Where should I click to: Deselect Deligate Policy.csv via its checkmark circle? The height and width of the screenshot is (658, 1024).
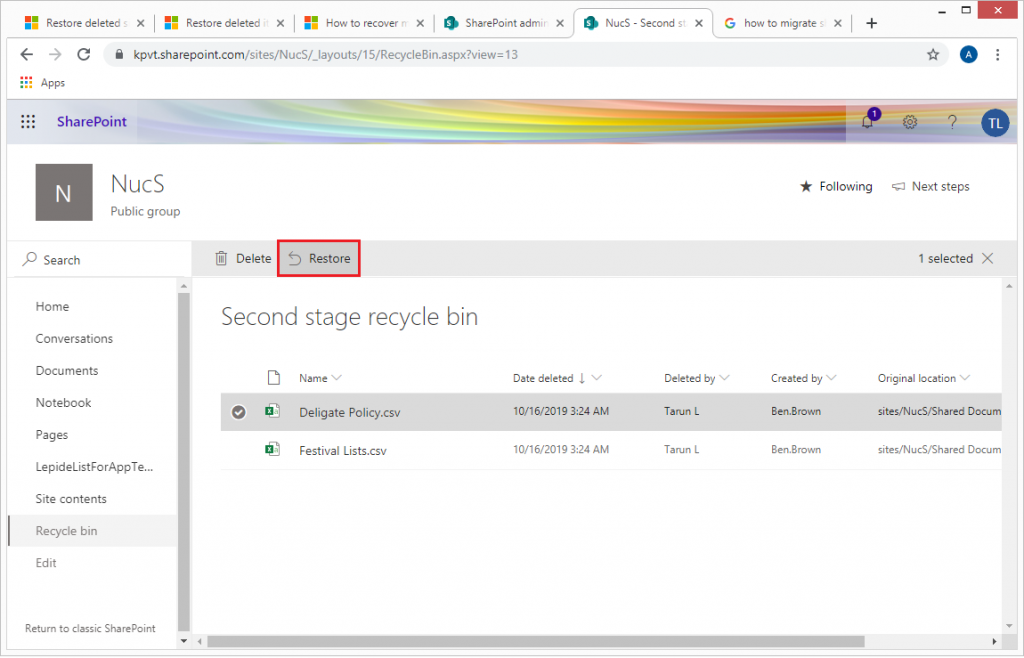coord(238,411)
